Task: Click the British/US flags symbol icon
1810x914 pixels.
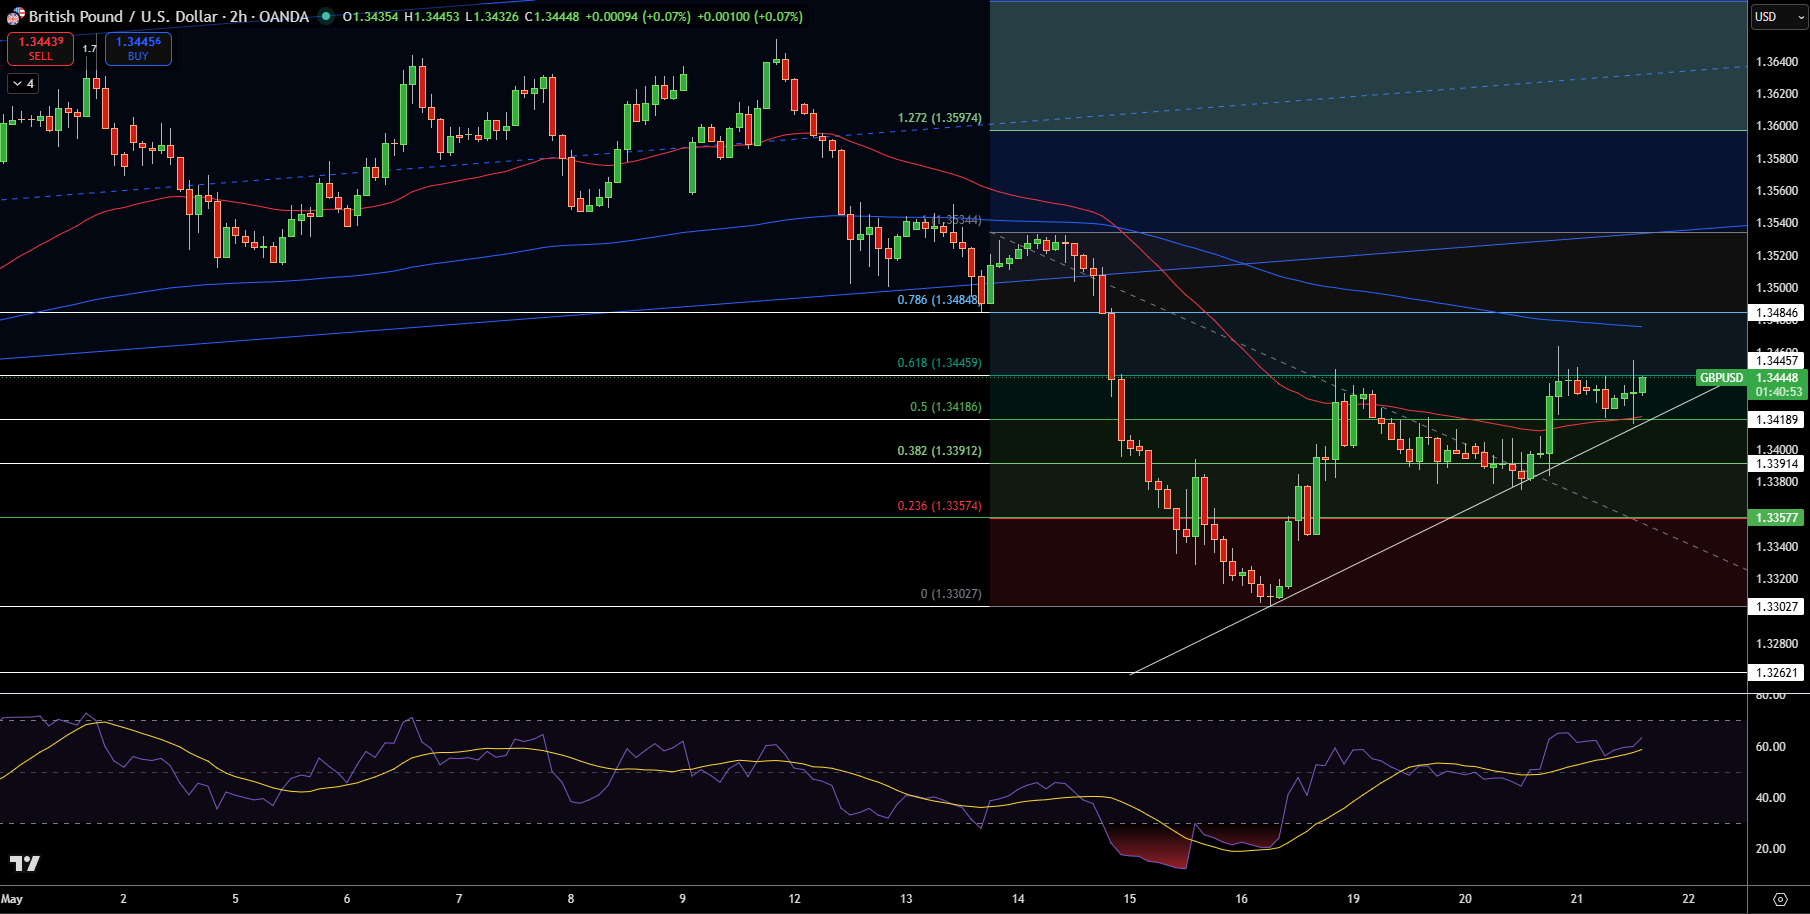Action: (x=15, y=16)
